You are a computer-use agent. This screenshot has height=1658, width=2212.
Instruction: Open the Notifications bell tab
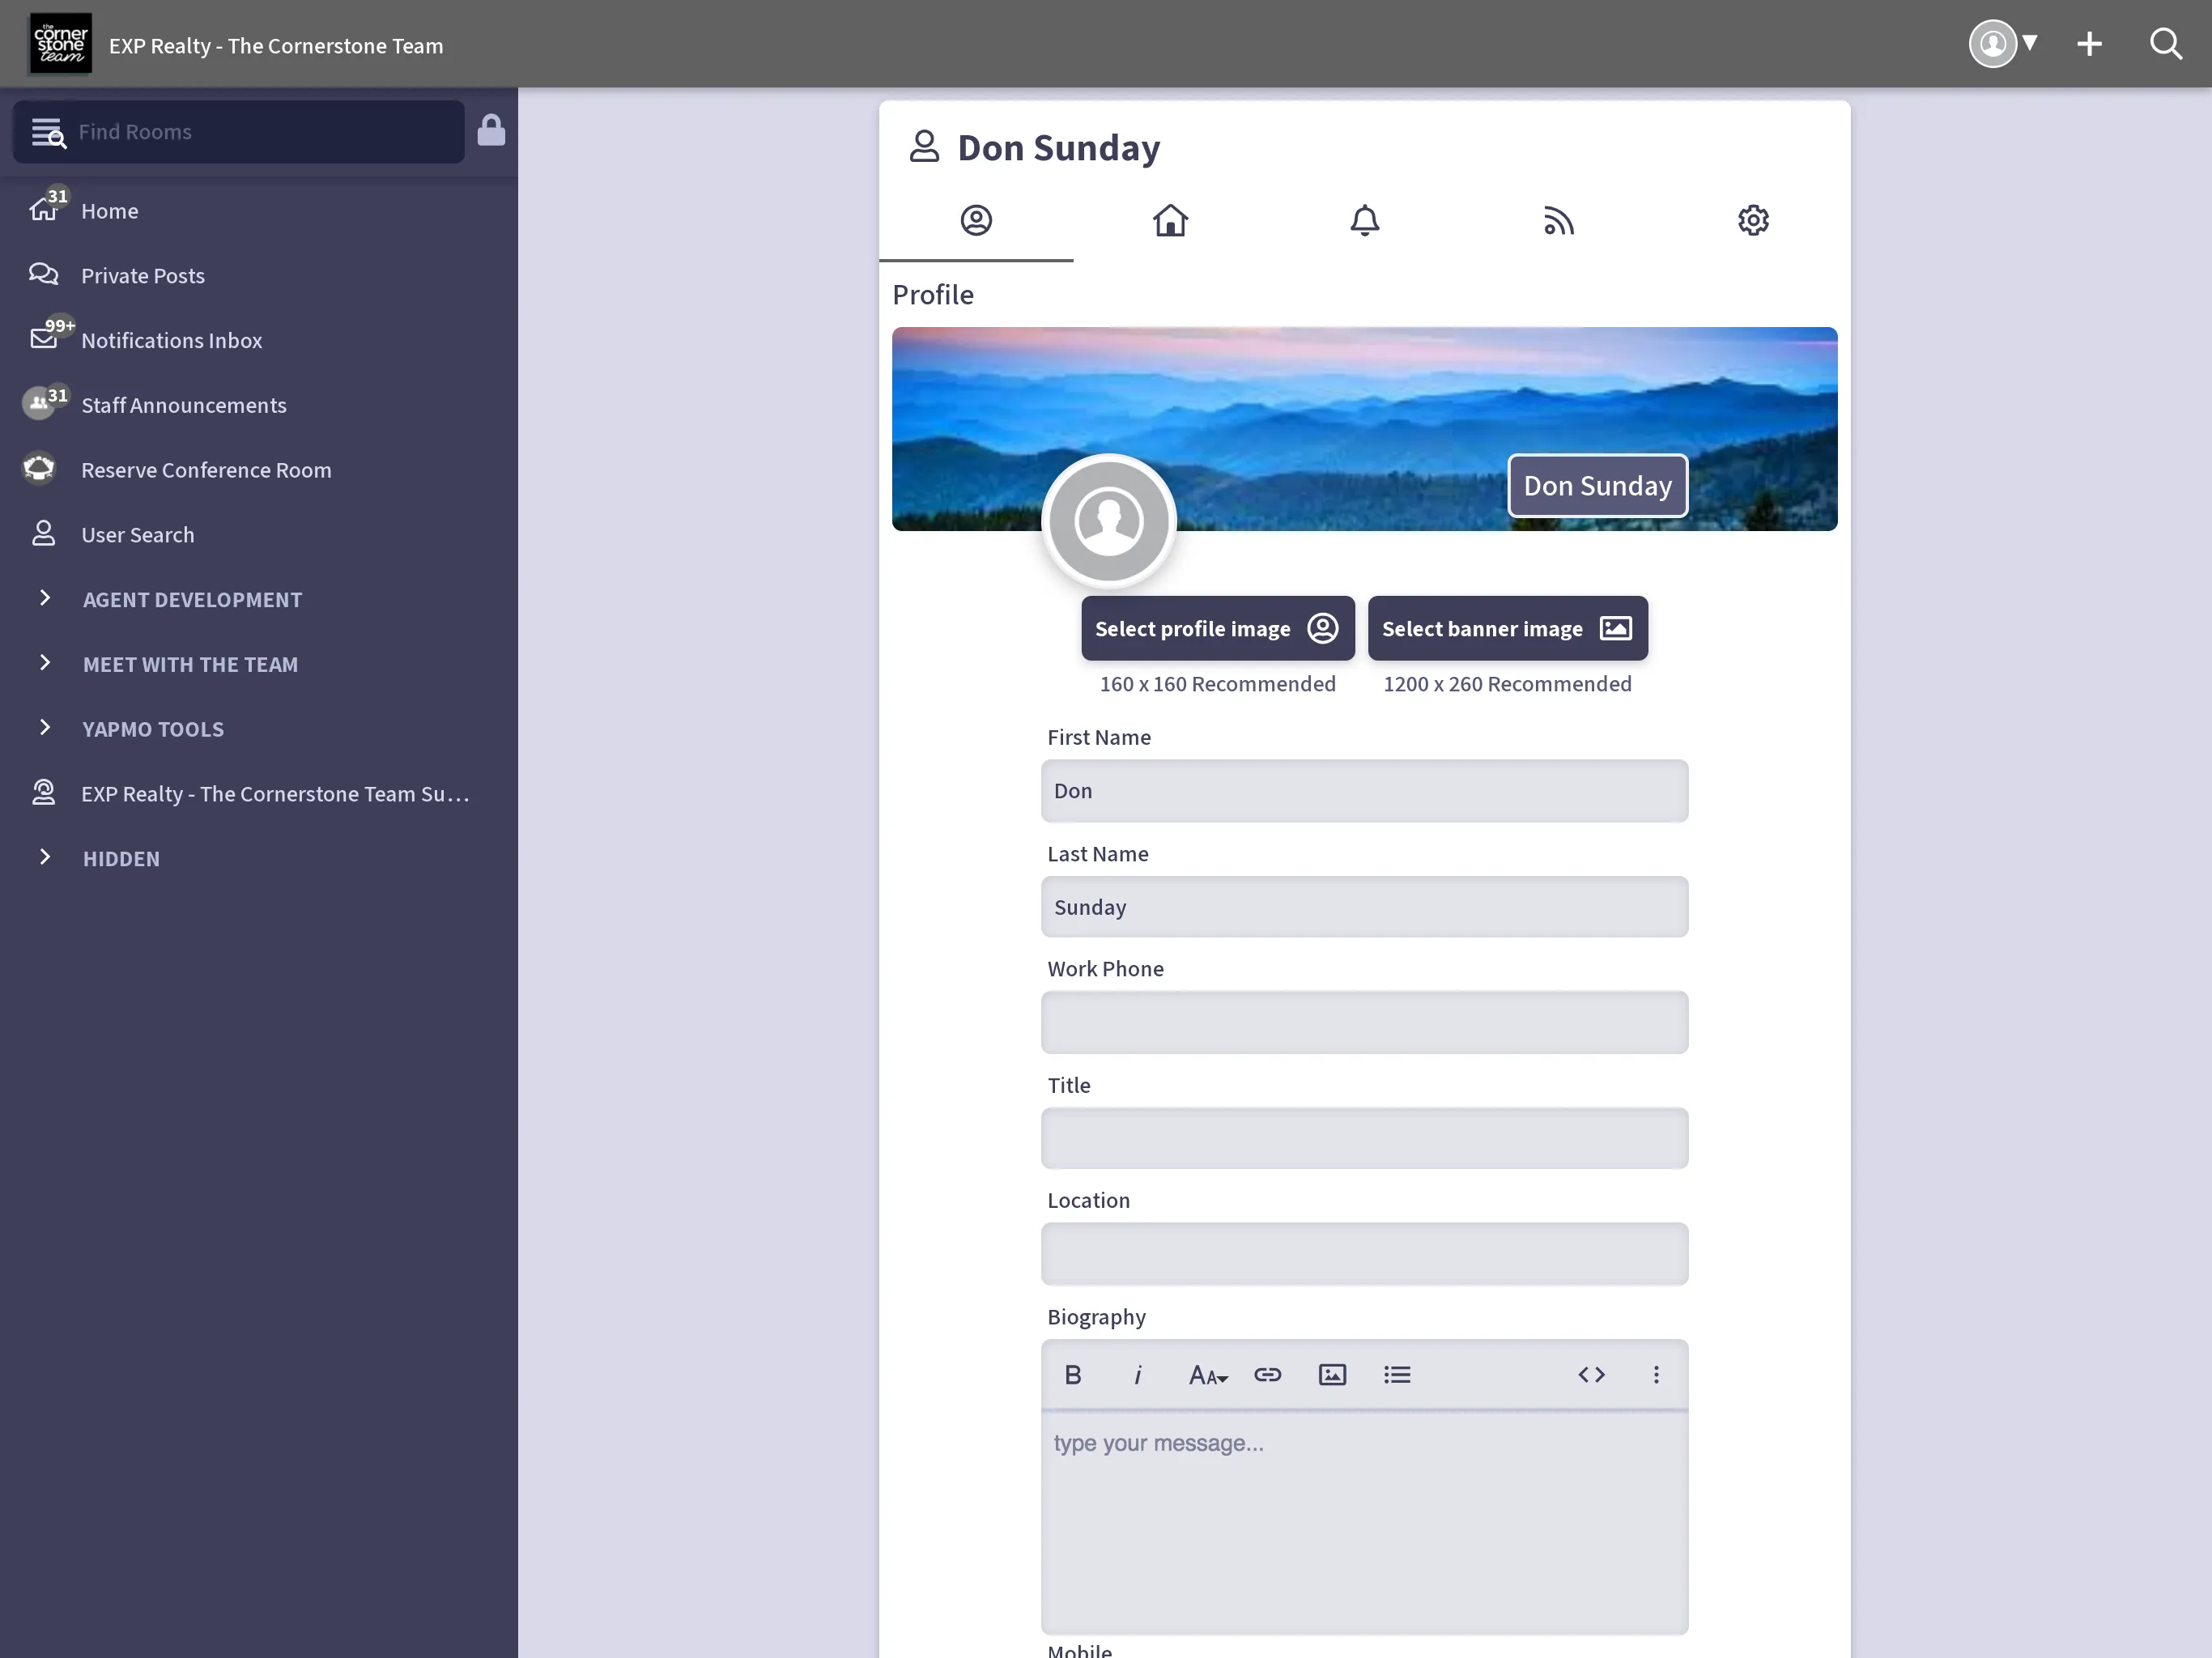[x=1363, y=219]
